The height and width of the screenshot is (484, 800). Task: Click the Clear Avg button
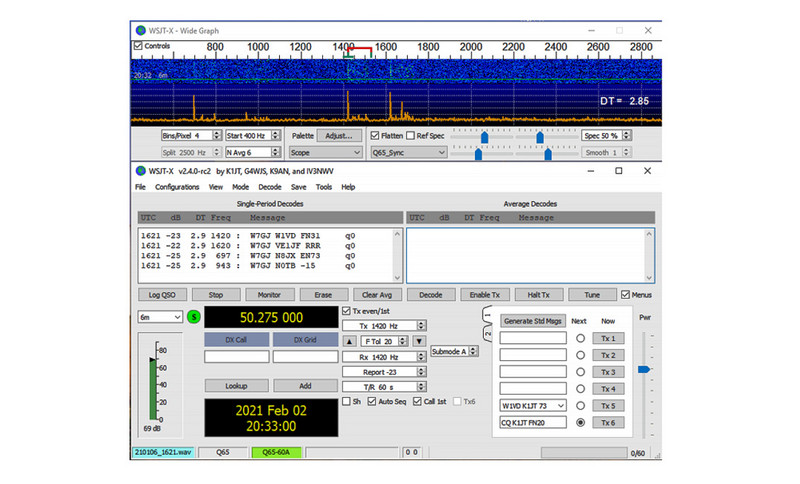(377, 295)
